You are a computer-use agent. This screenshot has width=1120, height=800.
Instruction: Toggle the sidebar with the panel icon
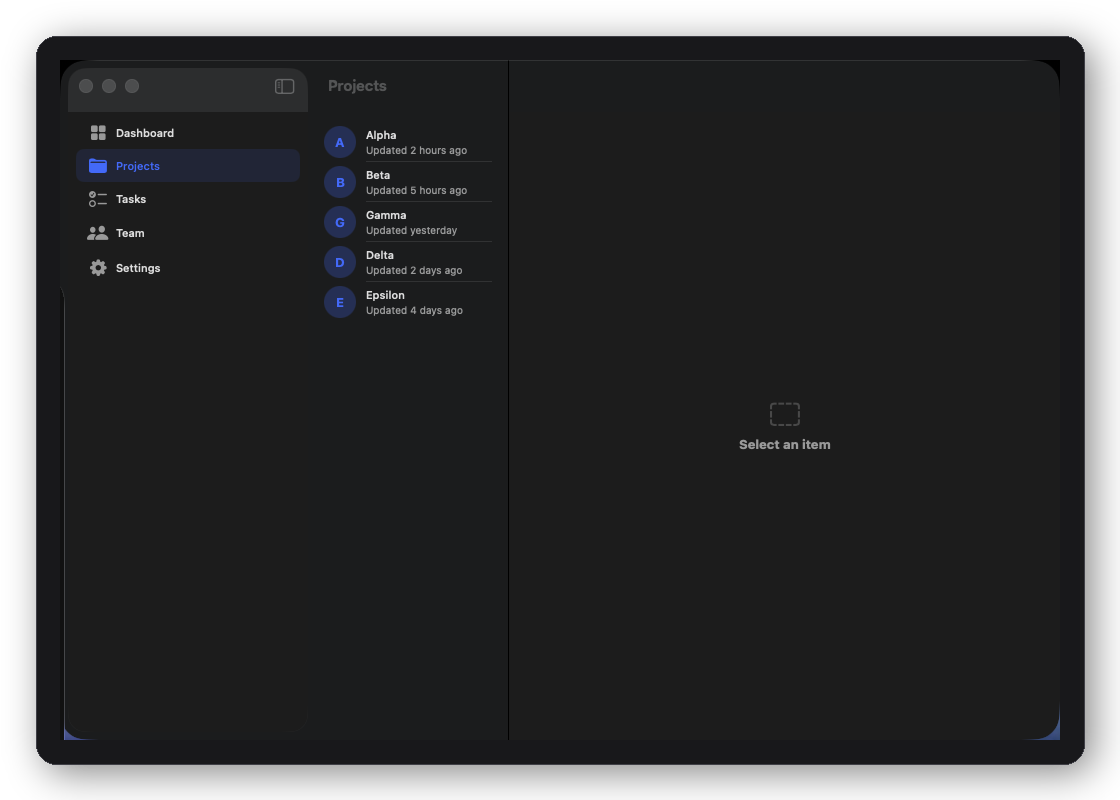pos(284,86)
